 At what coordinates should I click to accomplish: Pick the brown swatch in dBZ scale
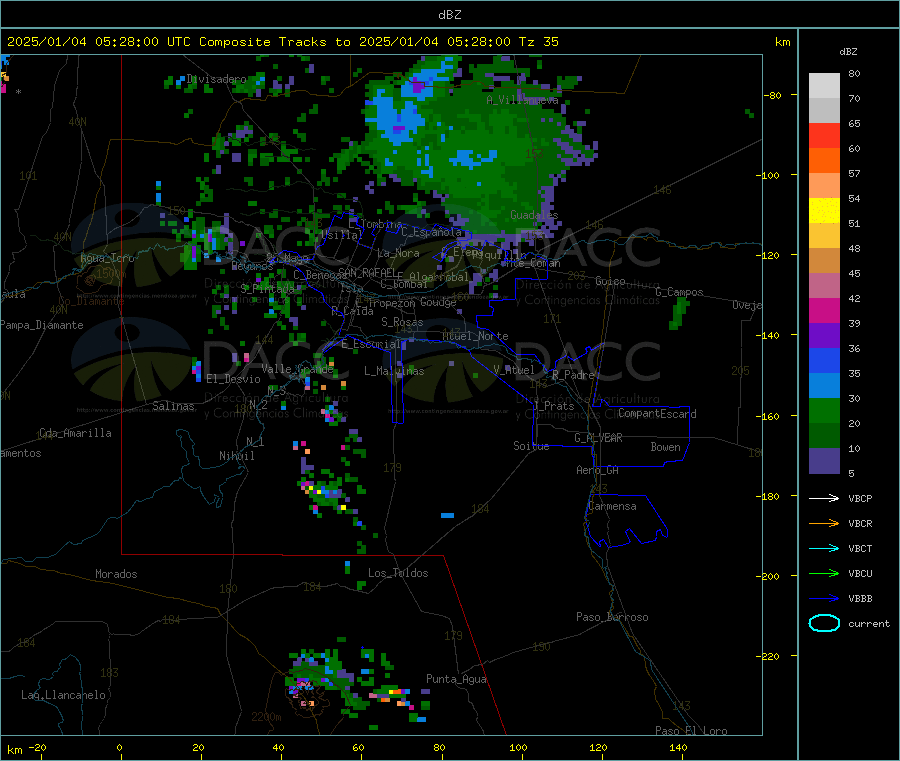824,261
